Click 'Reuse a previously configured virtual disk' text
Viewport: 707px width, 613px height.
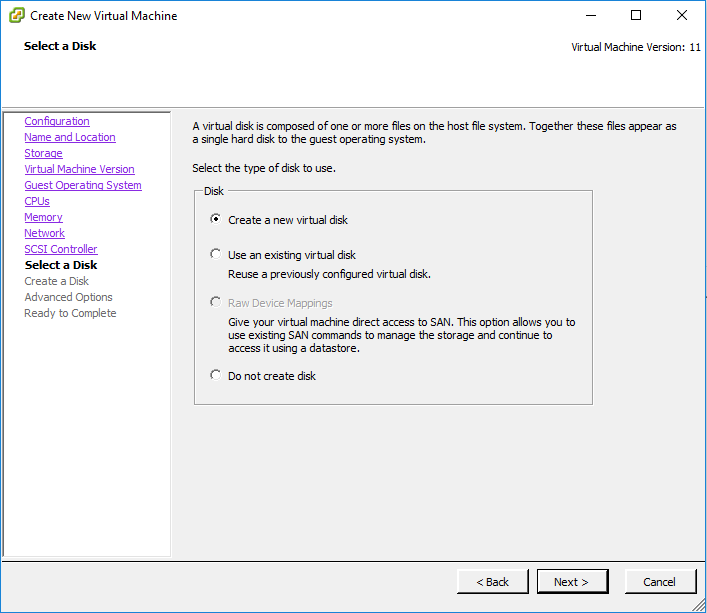[x=329, y=274]
